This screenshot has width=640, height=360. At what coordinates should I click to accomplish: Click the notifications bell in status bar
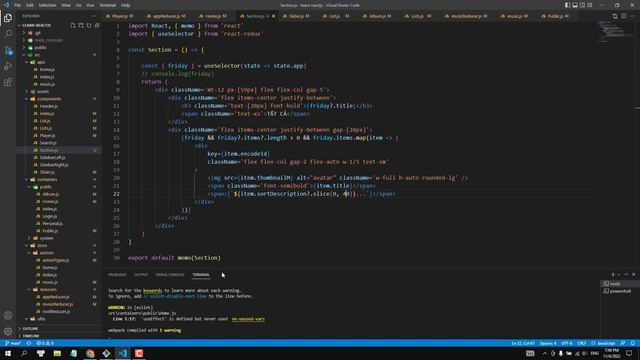coord(633,343)
